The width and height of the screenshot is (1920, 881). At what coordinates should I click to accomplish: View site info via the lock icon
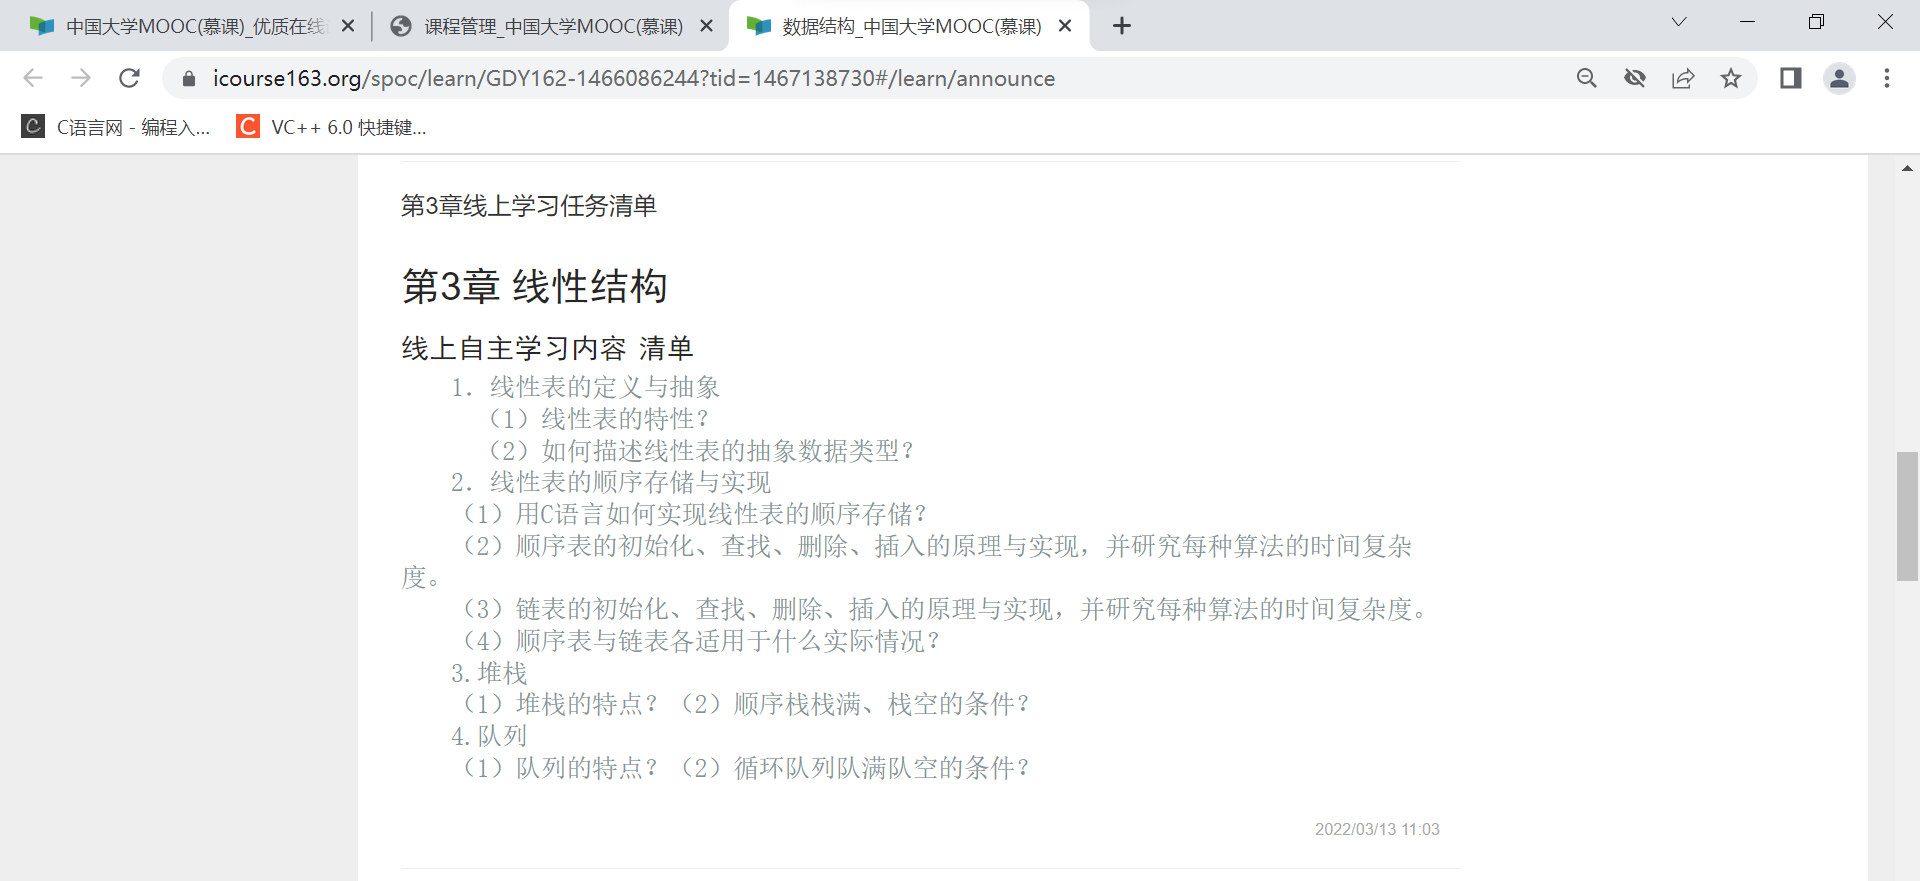pyautogui.click(x=189, y=78)
